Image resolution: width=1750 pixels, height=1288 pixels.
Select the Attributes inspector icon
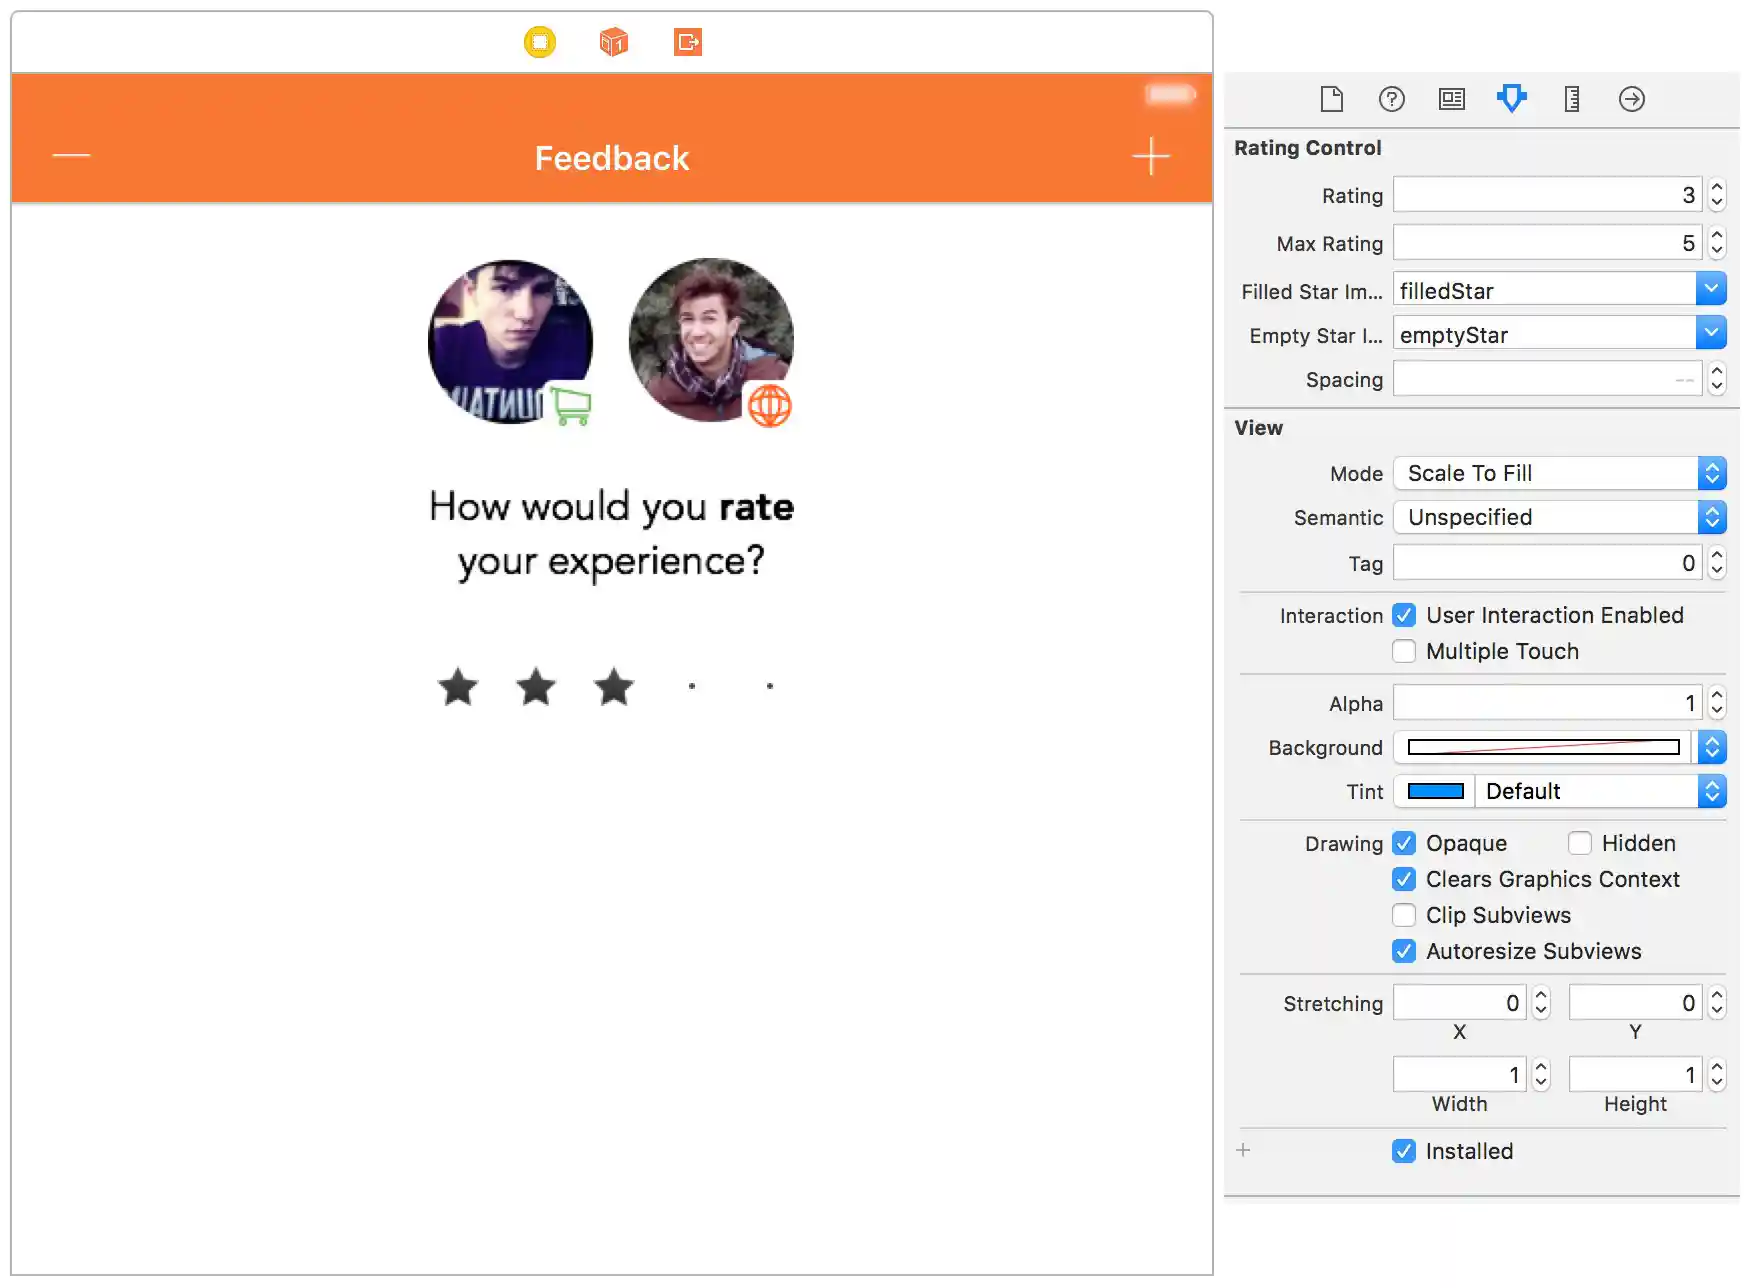coord(1511,98)
